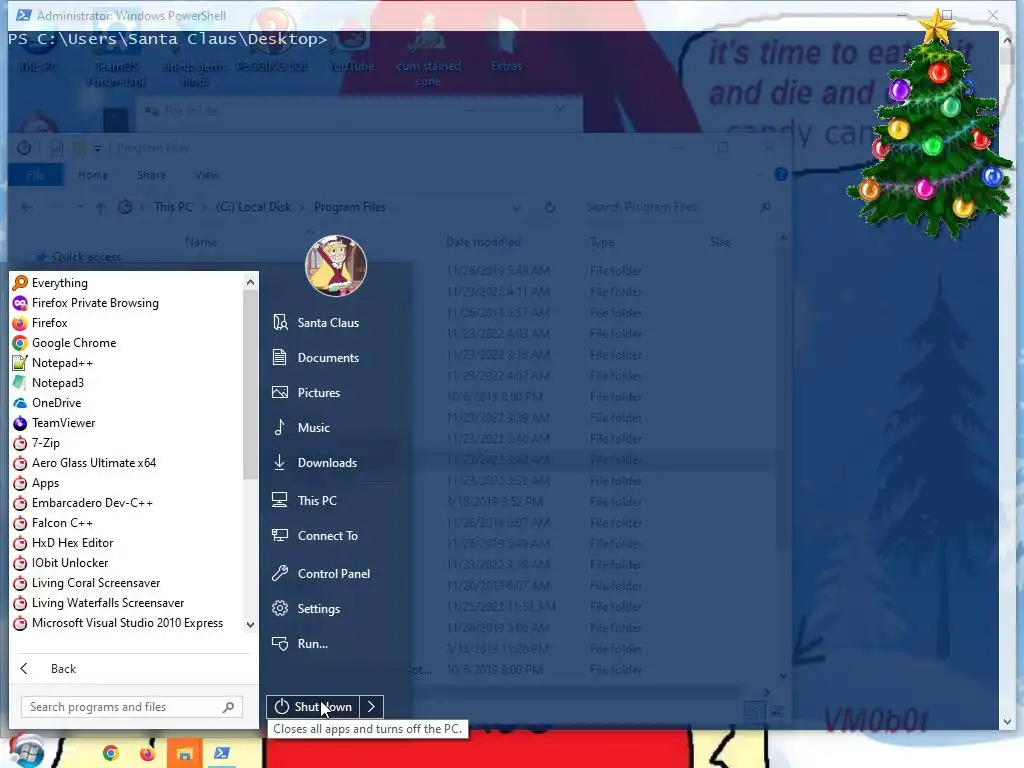The height and width of the screenshot is (768, 1024).
Task: Open Chrome from the taskbar
Action: (111, 754)
